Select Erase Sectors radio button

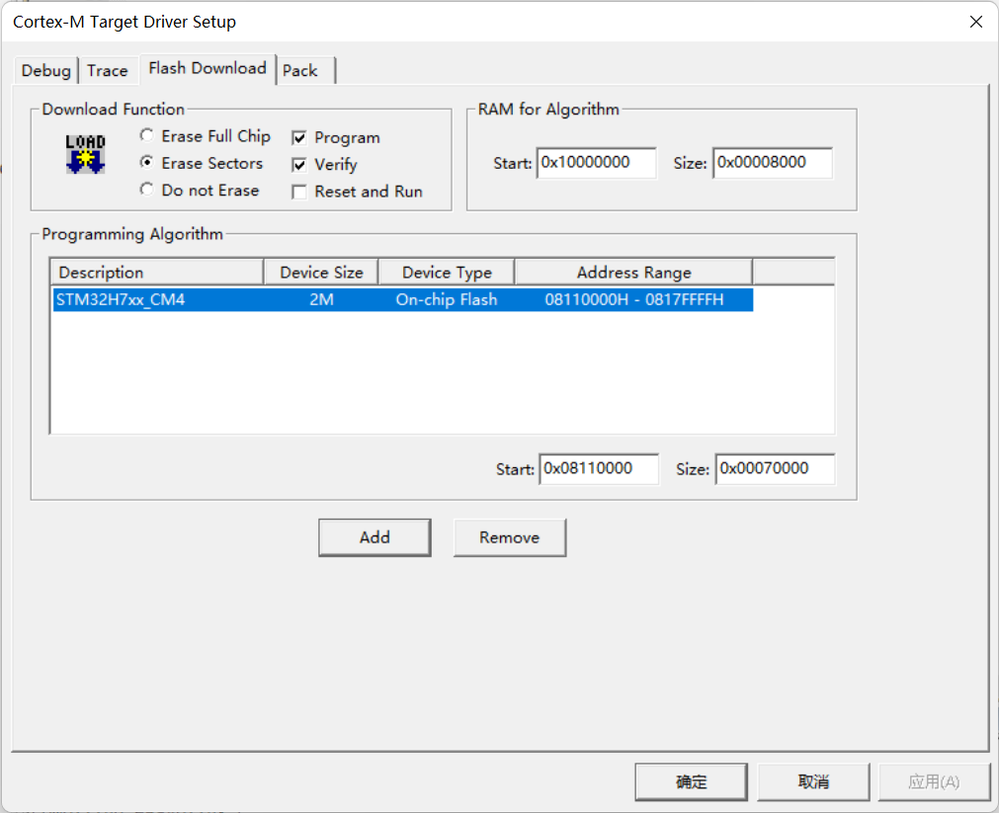(147, 163)
